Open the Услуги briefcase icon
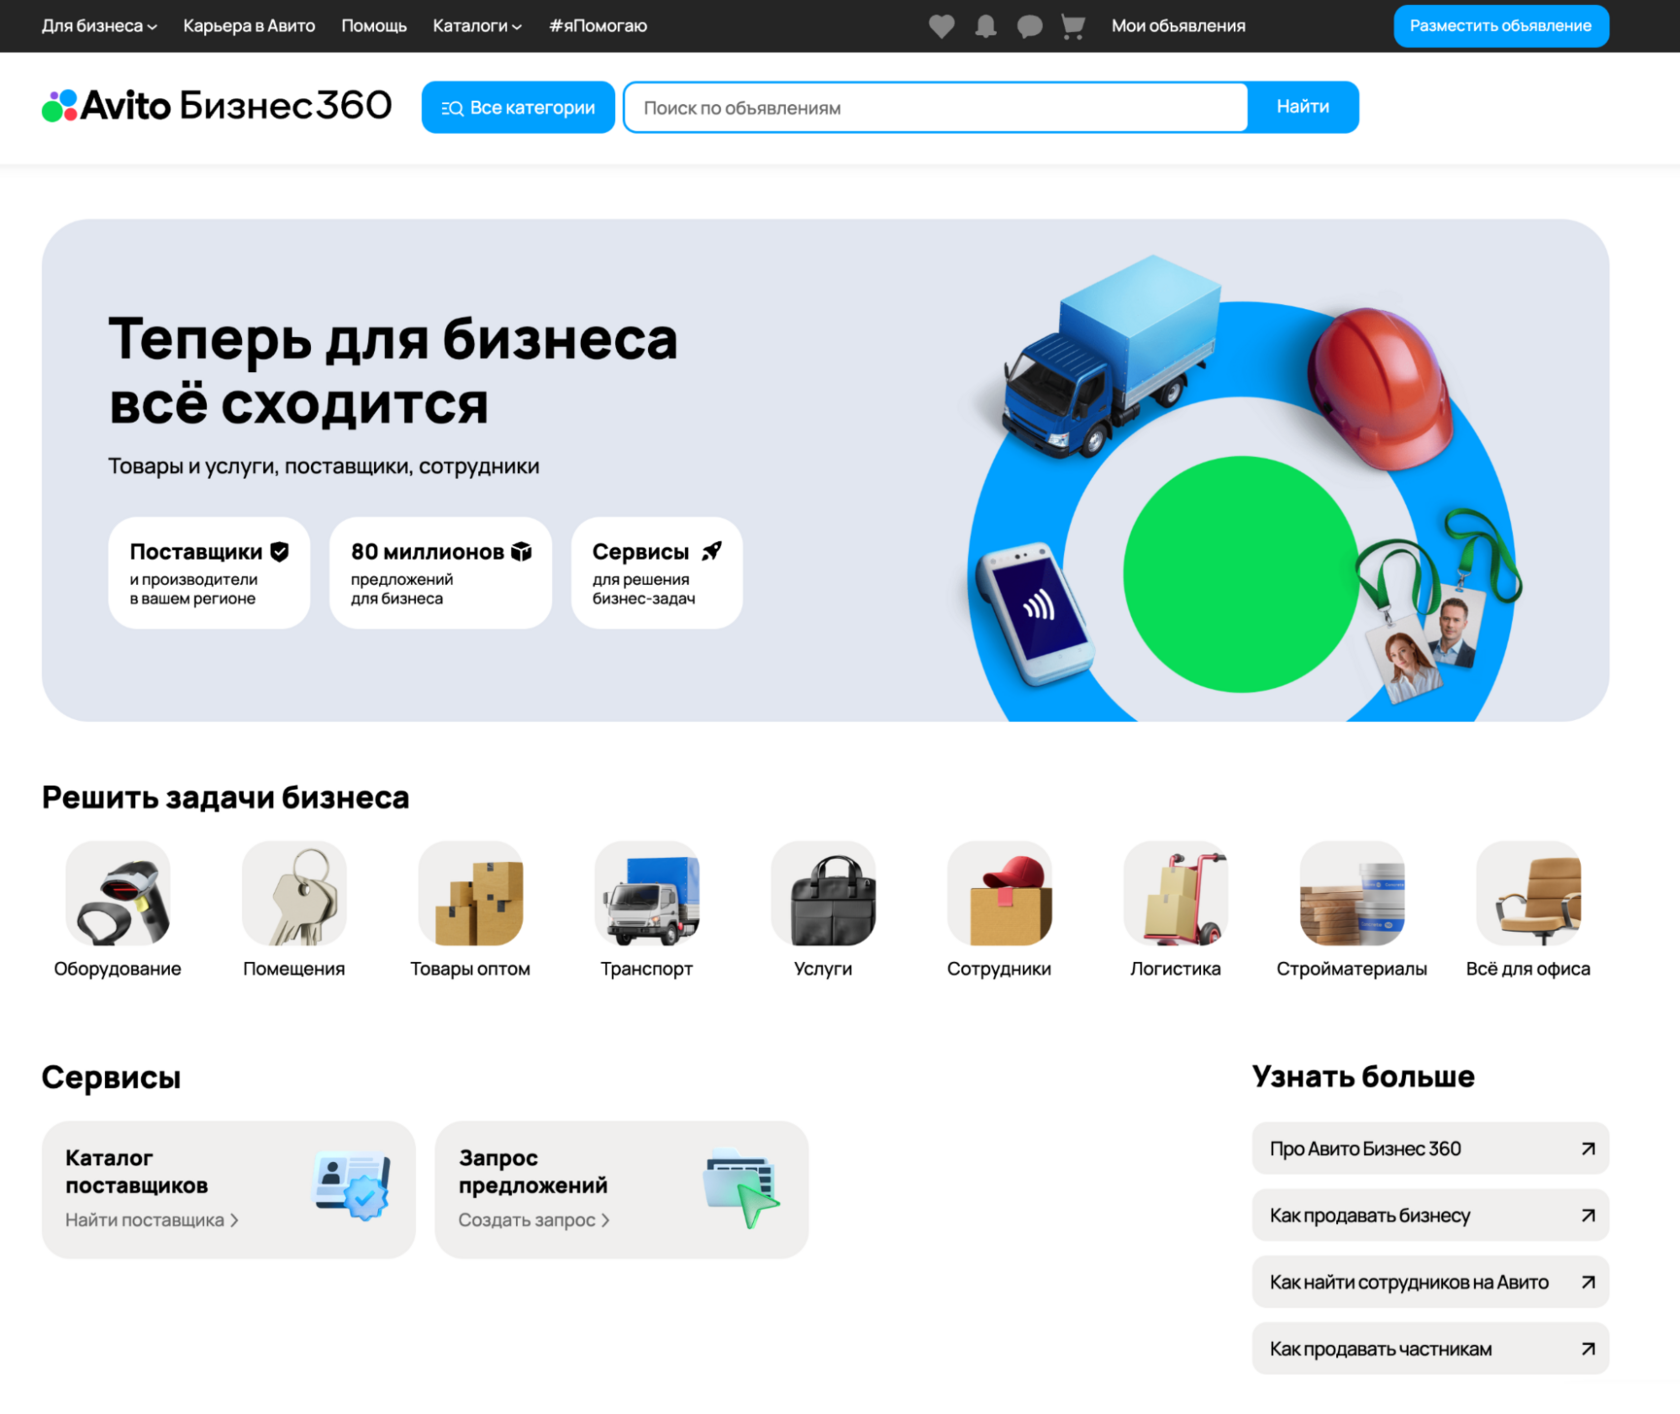The width and height of the screenshot is (1680, 1414). click(823, 893)
